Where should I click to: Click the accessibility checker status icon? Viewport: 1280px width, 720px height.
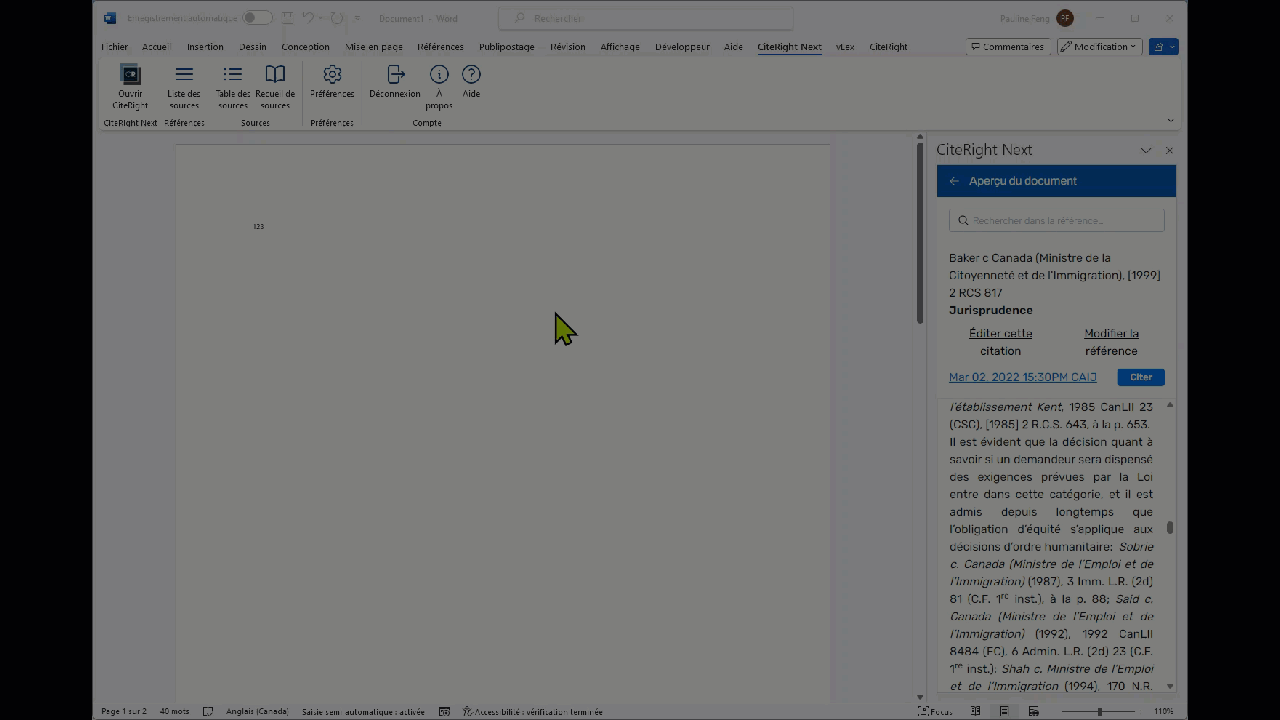click(x=467, y=711)
